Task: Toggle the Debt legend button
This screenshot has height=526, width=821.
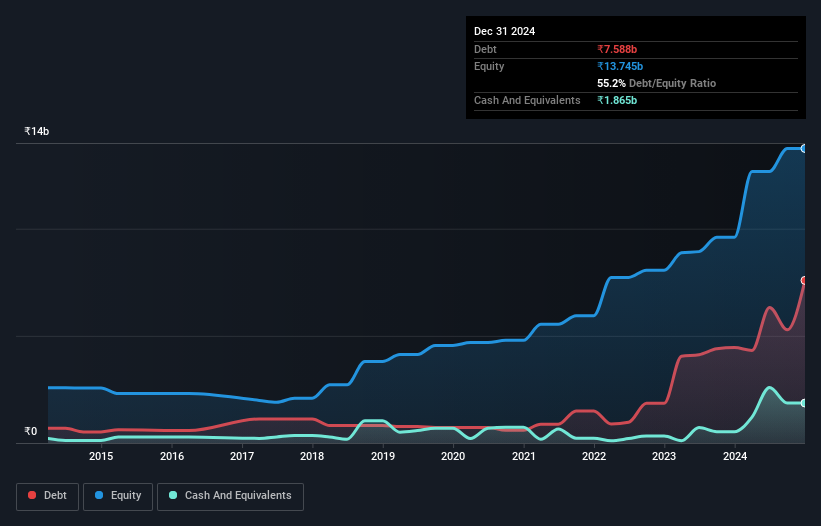Action: point(48,496)
